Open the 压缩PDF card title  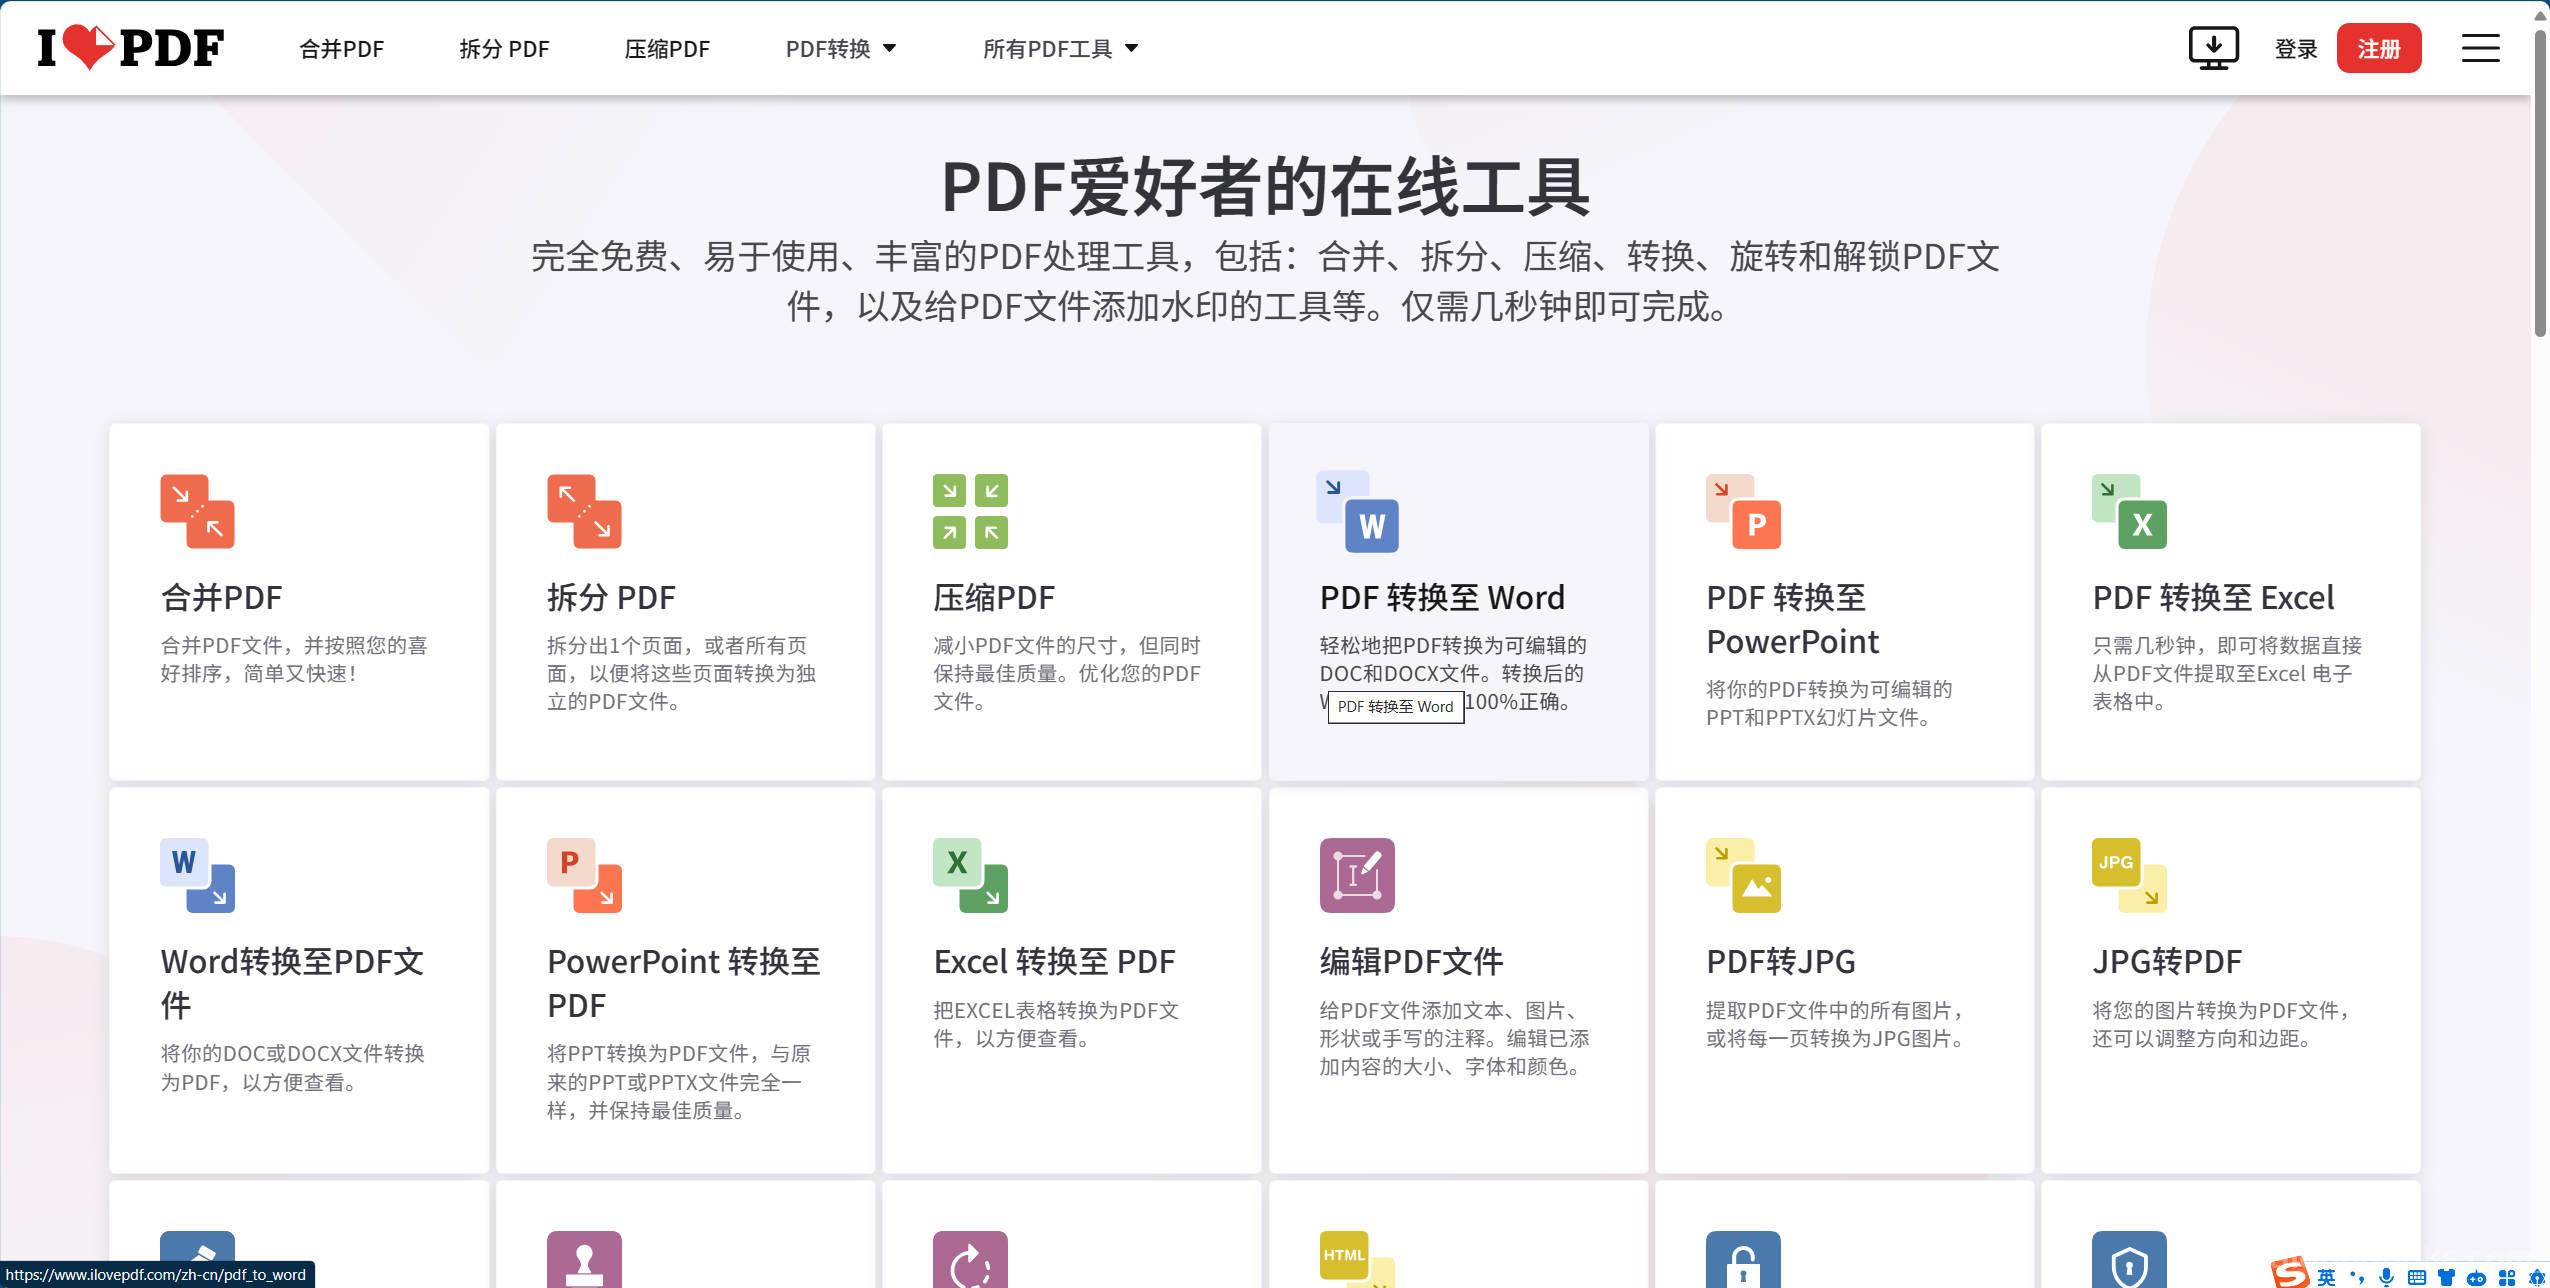point(994,597)
